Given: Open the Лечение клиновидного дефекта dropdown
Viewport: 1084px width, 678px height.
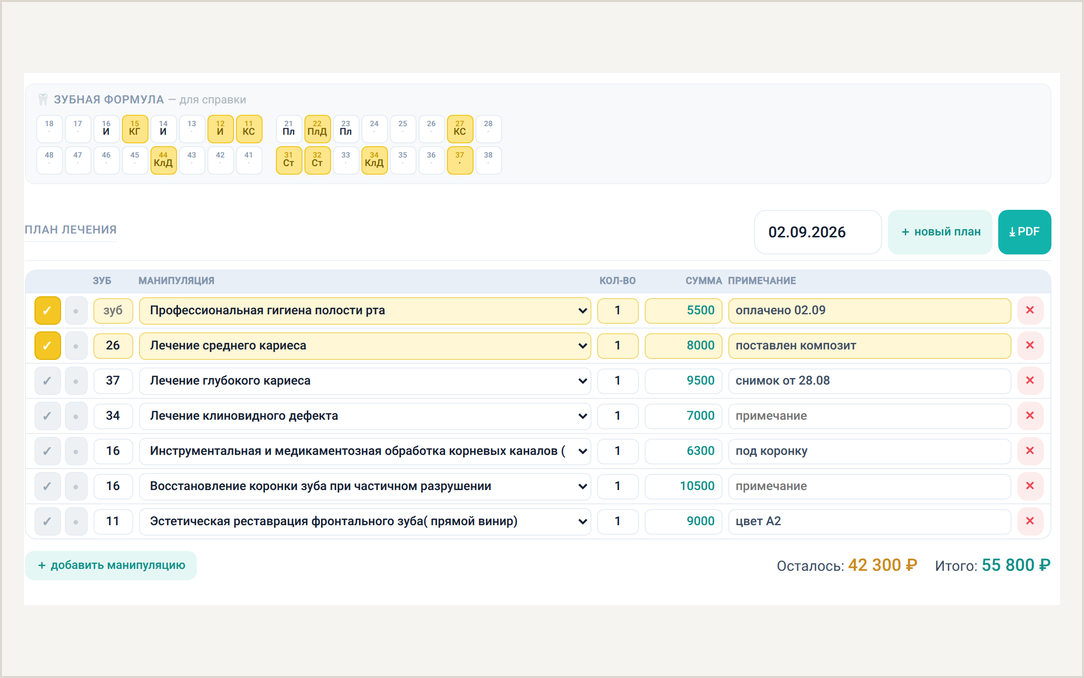Looking at the screenshot, I should 365,416.
